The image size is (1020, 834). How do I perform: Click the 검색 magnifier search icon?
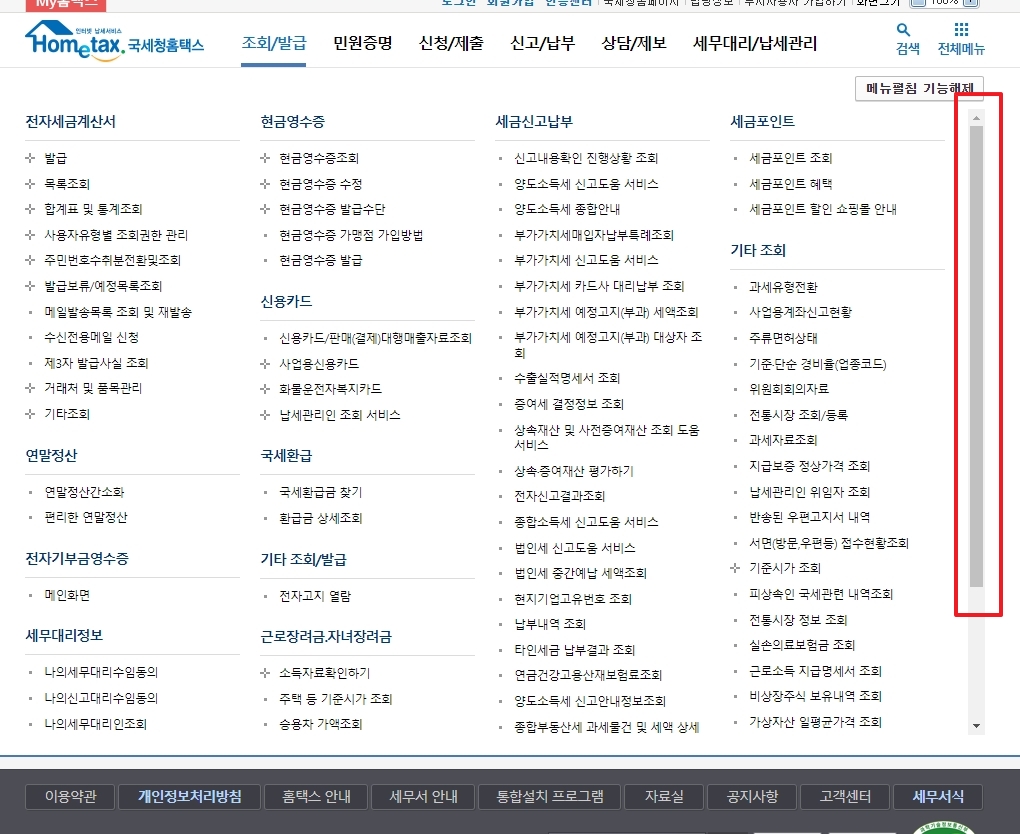click(x=902, y=38)
